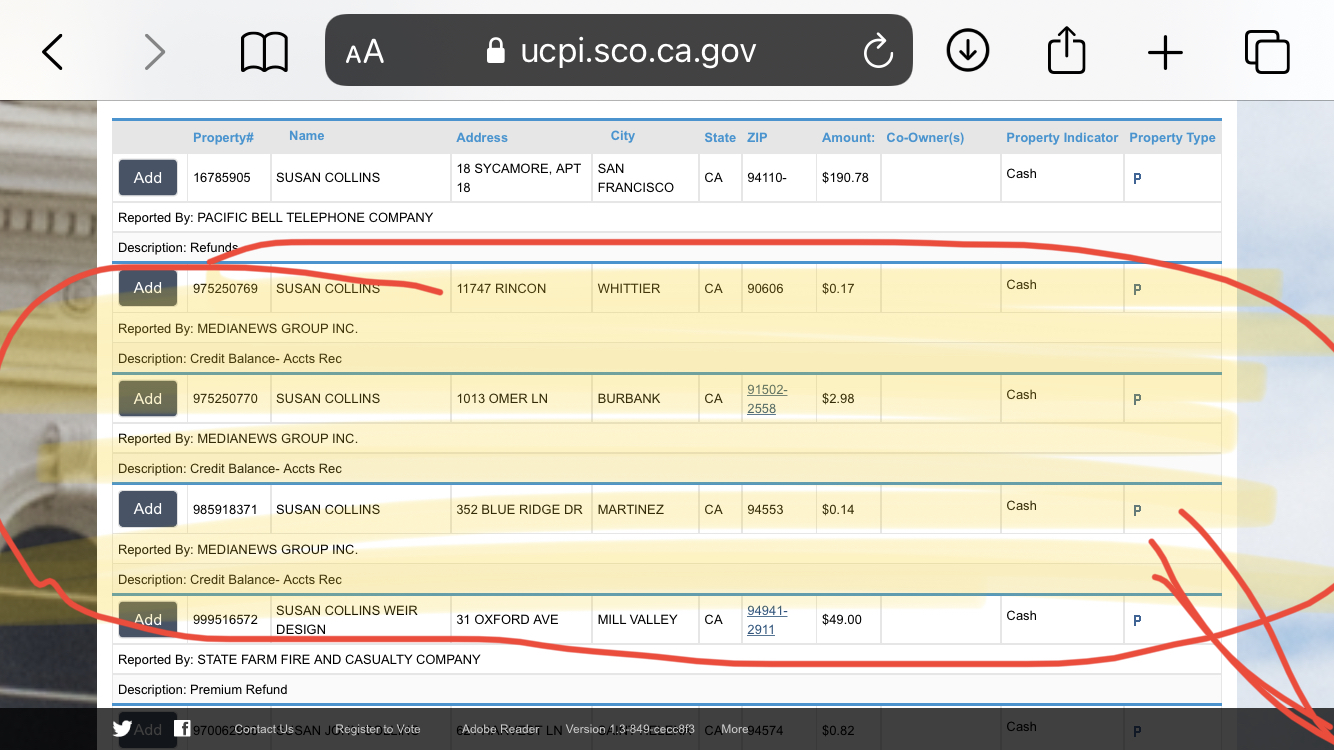Go back using Safari back arrow

[52, 51]
